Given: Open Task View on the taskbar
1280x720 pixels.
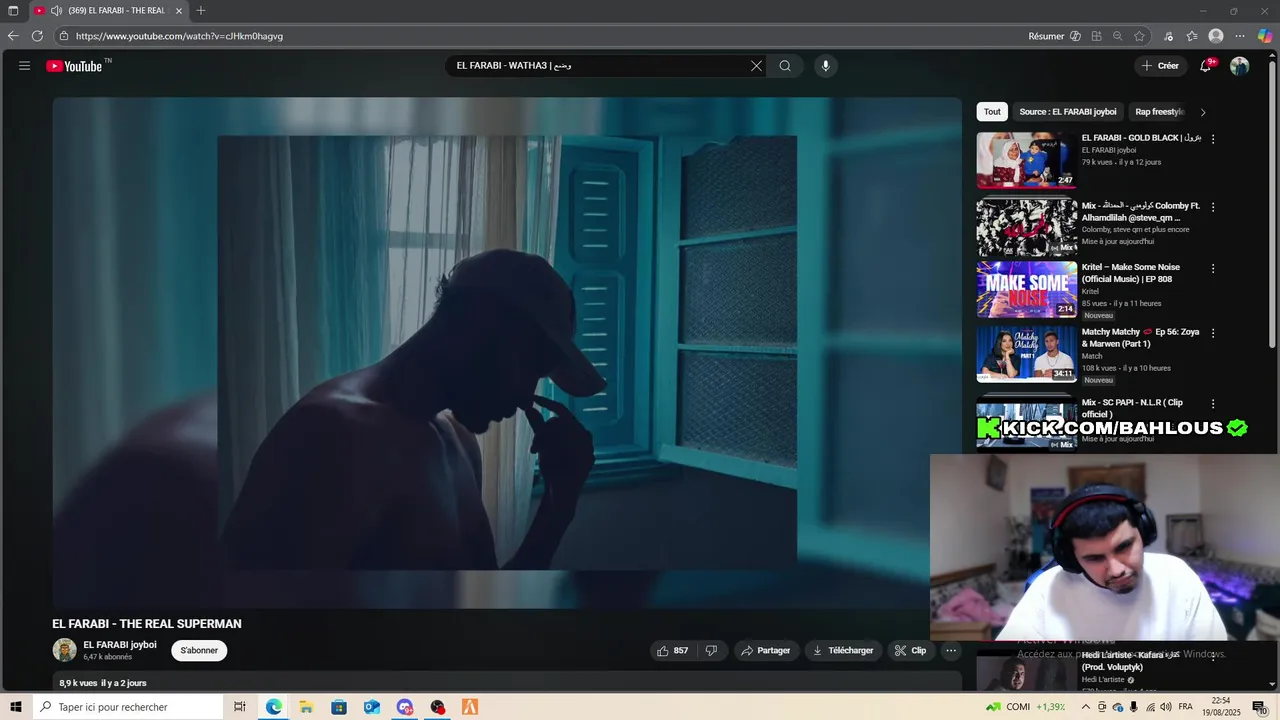Looking at the screenshot, I should (x=240, y=707).
